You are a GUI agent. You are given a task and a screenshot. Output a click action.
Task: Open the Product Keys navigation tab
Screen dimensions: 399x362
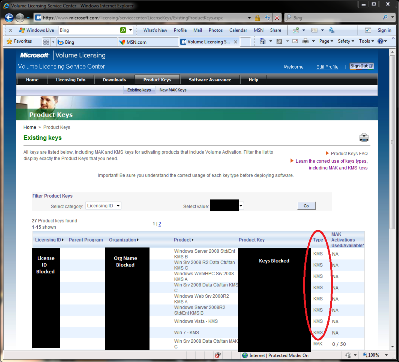point(157,80)
